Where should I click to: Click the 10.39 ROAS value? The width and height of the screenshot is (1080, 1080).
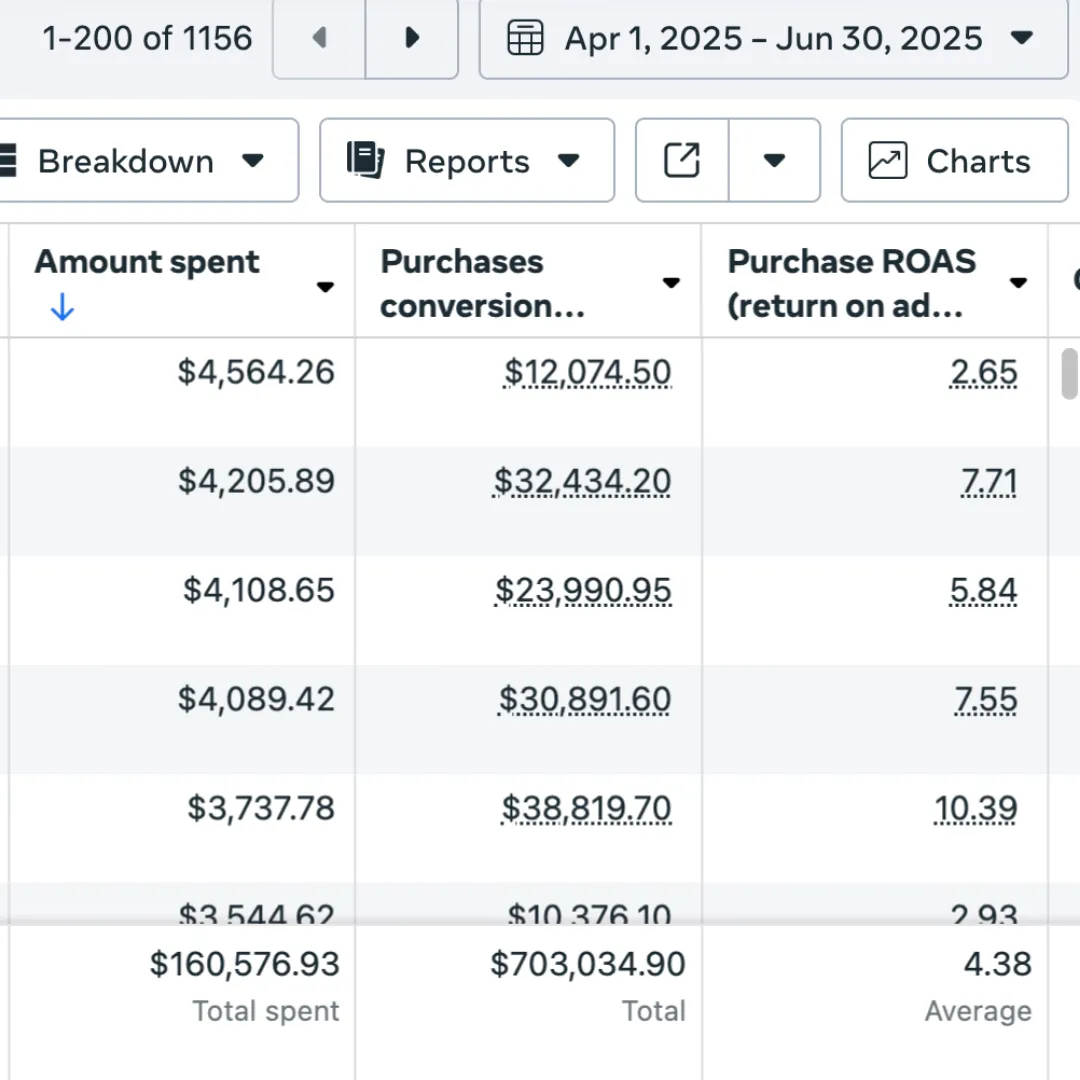[975, 808]
